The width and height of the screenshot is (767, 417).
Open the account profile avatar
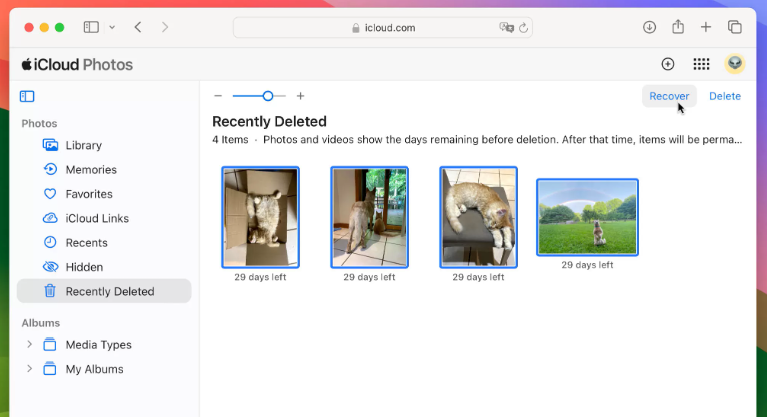click(x=735, y=64)
